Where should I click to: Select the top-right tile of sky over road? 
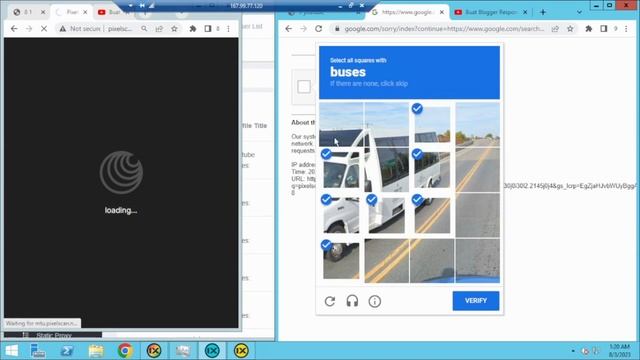tap(478, 124)
